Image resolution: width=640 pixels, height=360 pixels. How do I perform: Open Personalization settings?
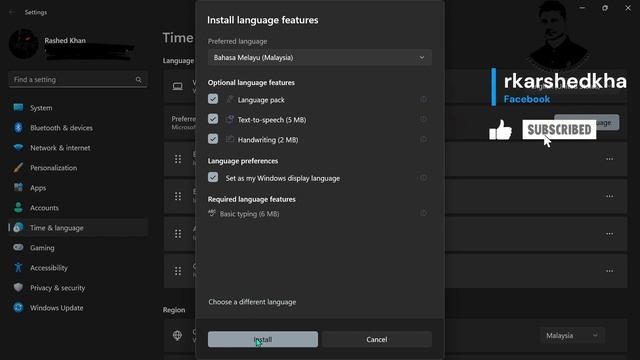point(78,168)
